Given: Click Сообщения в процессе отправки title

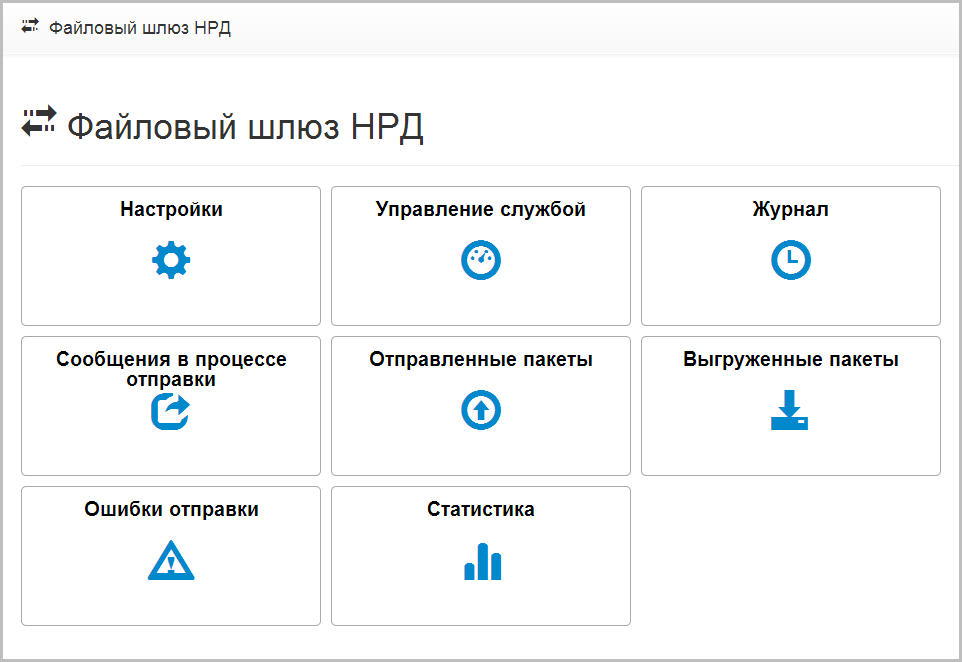Looking at the screenshot, I should click(171, 369).
